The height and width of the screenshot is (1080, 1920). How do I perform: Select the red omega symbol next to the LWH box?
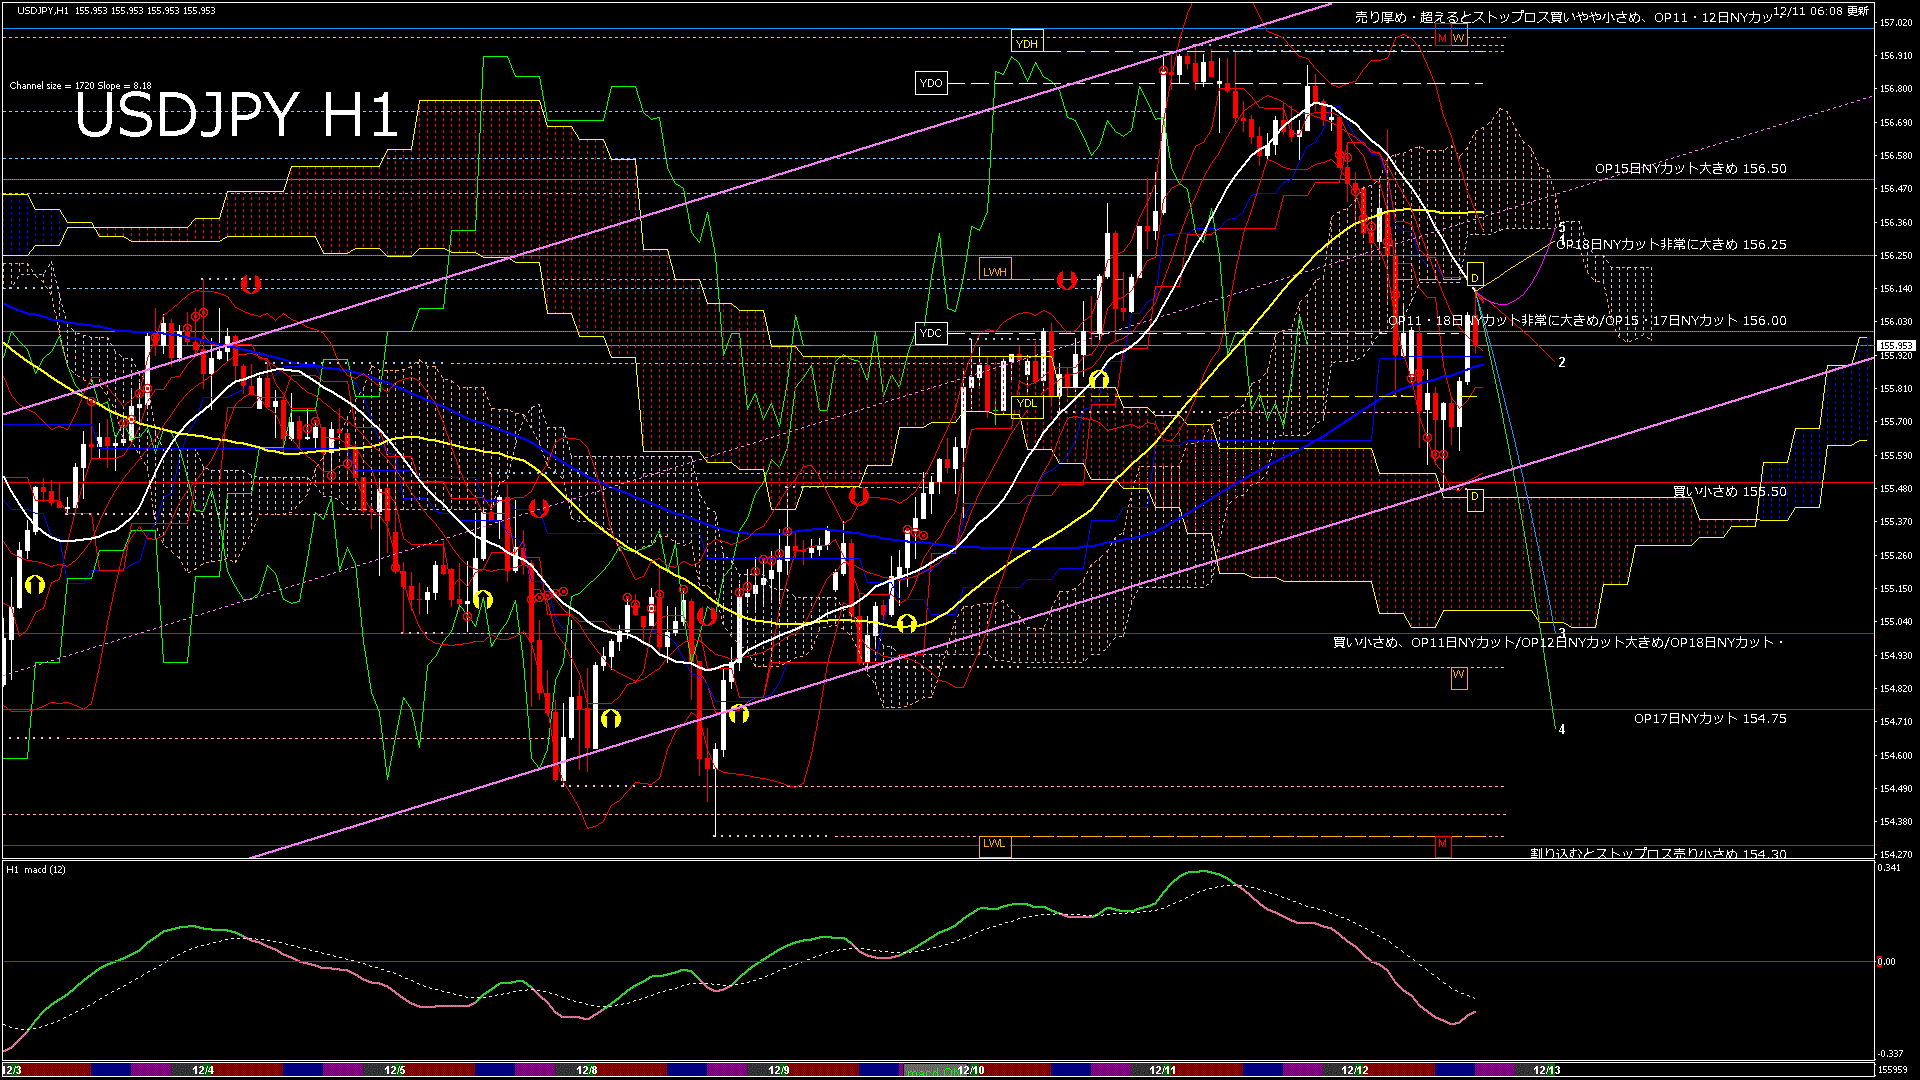(1067, 280)
